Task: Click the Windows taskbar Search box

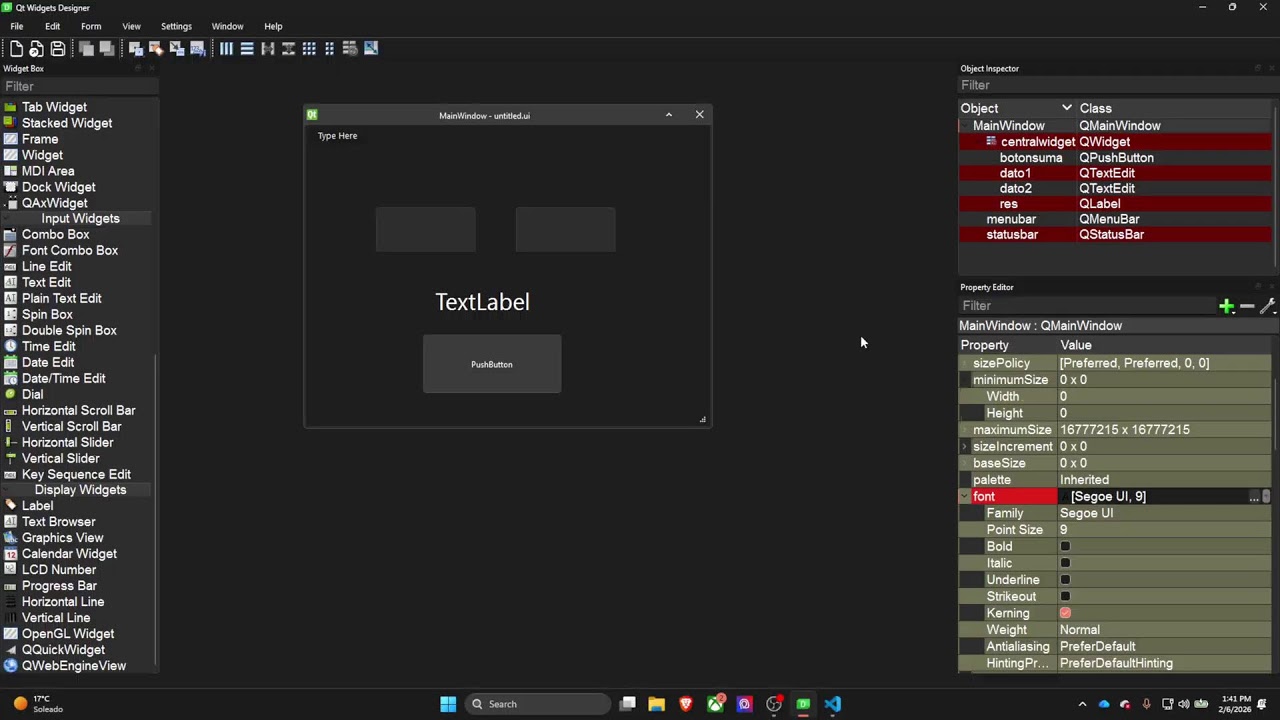Action: point(538,704)
